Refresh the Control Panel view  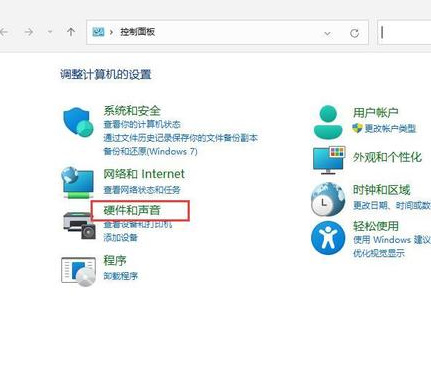coord(354,33)
